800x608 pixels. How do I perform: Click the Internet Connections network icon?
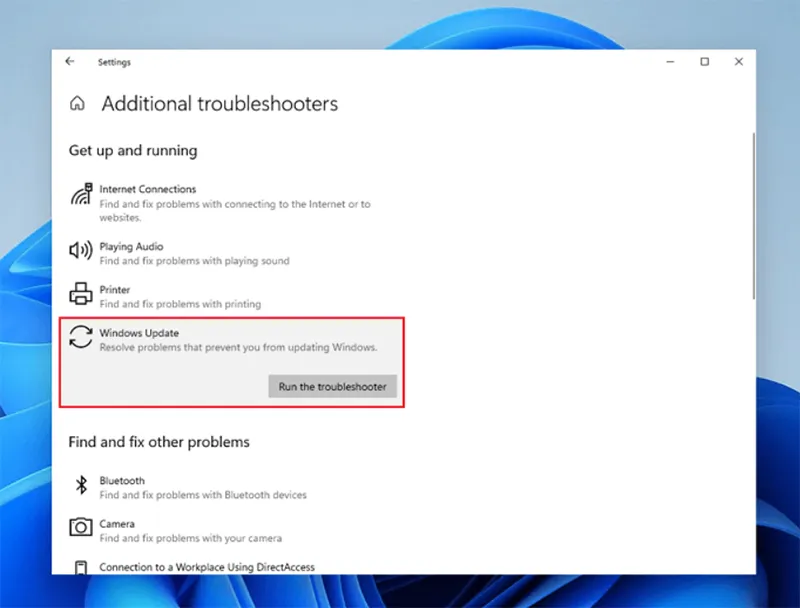[x=81, y=194]
